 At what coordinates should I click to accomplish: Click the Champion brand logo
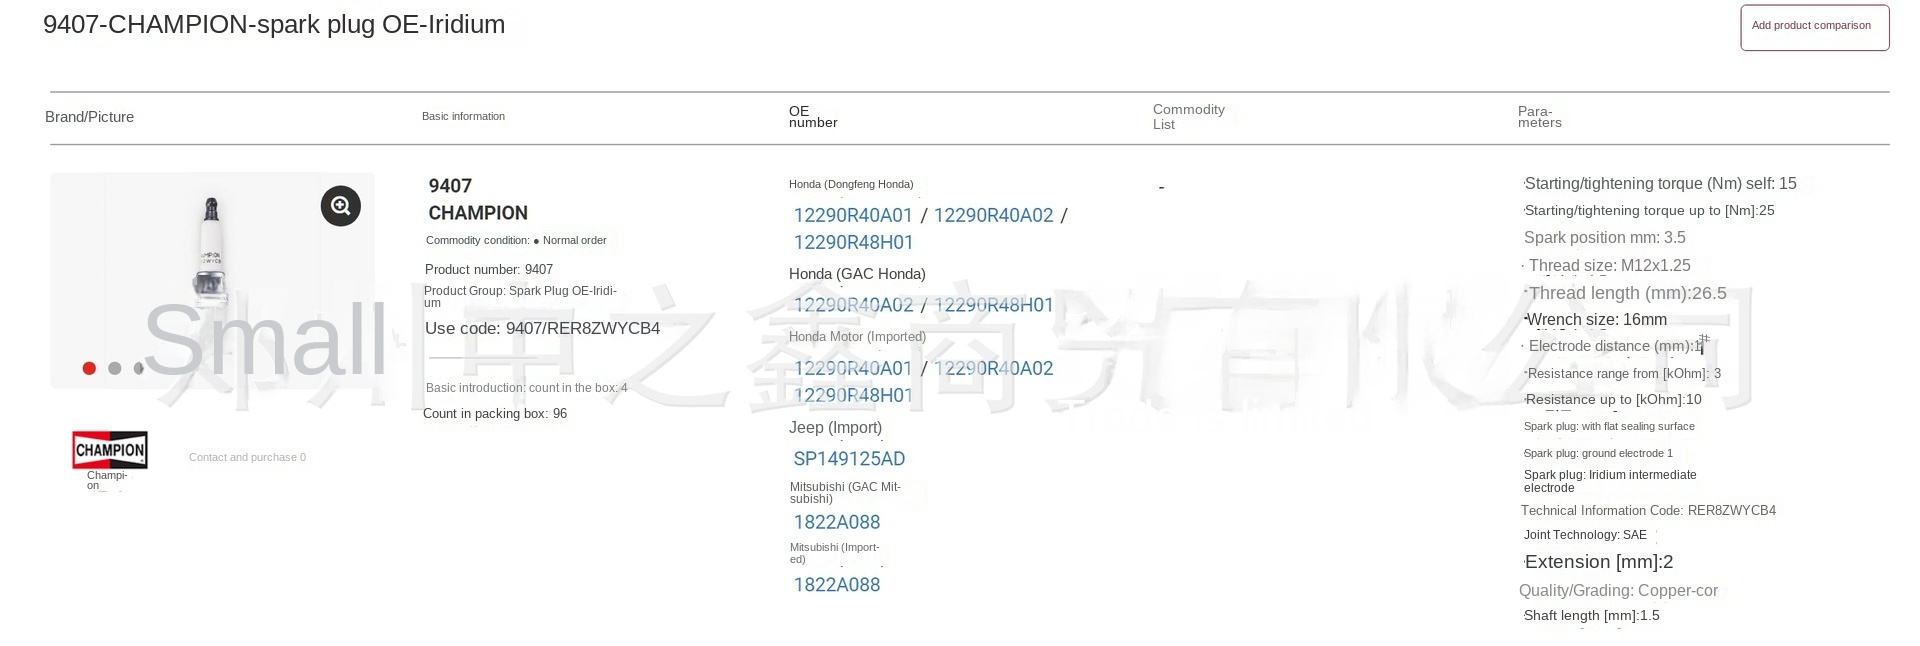tap(110, 450)
